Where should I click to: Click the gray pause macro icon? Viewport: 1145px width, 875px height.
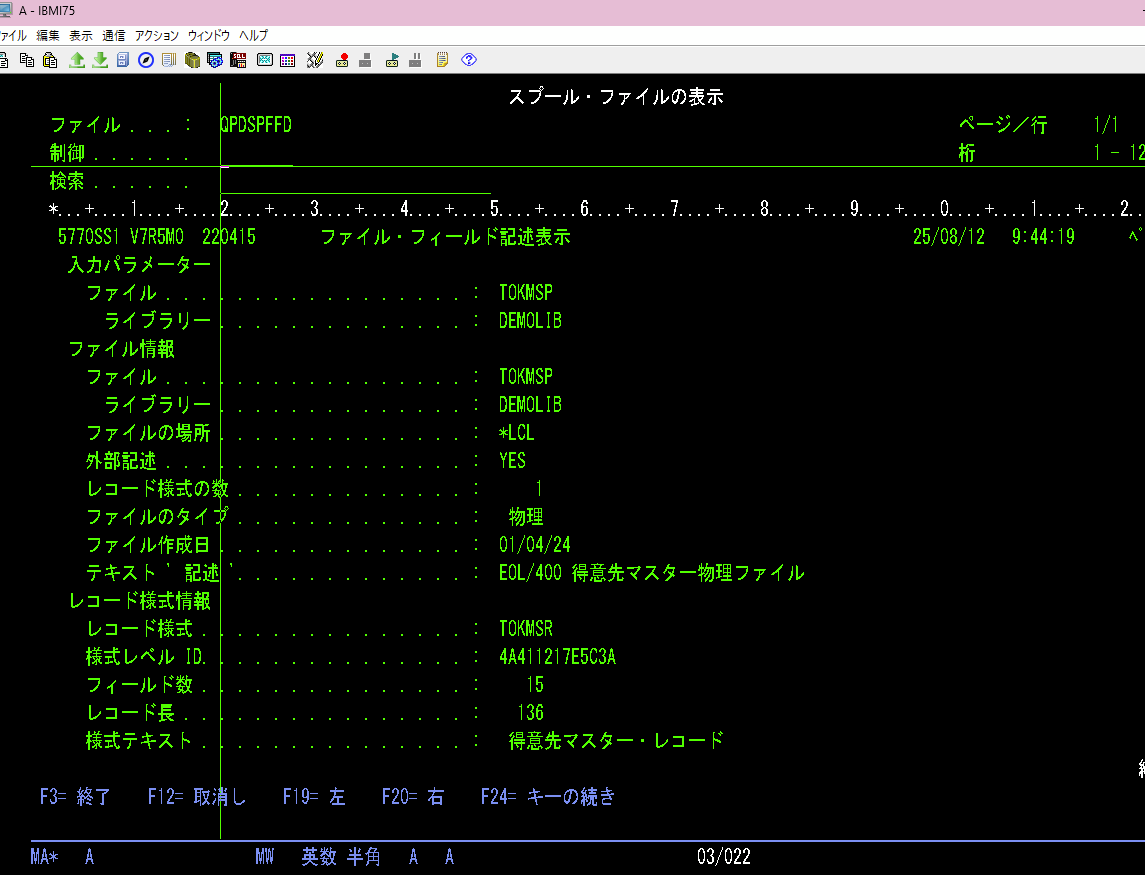pos(416,60)
